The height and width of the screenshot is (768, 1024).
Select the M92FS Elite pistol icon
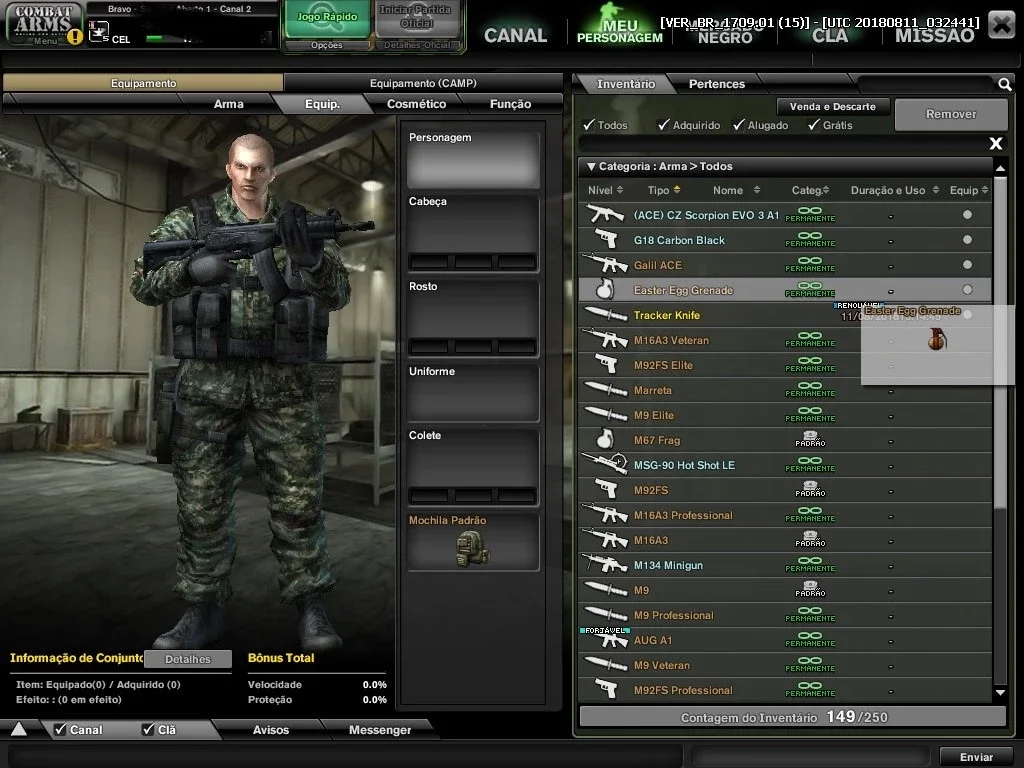tap(606, 364)
